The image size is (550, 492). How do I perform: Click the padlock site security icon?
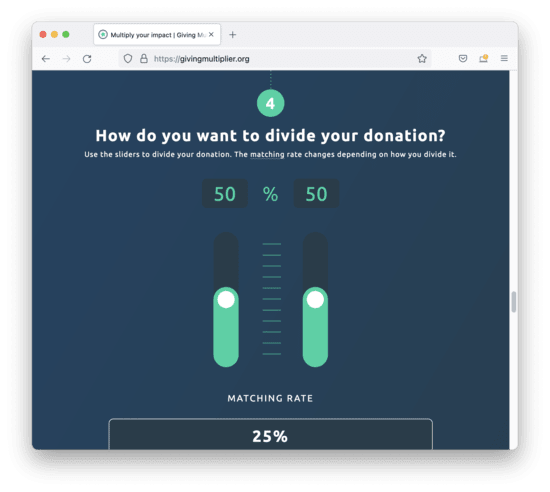pos(144,59)
